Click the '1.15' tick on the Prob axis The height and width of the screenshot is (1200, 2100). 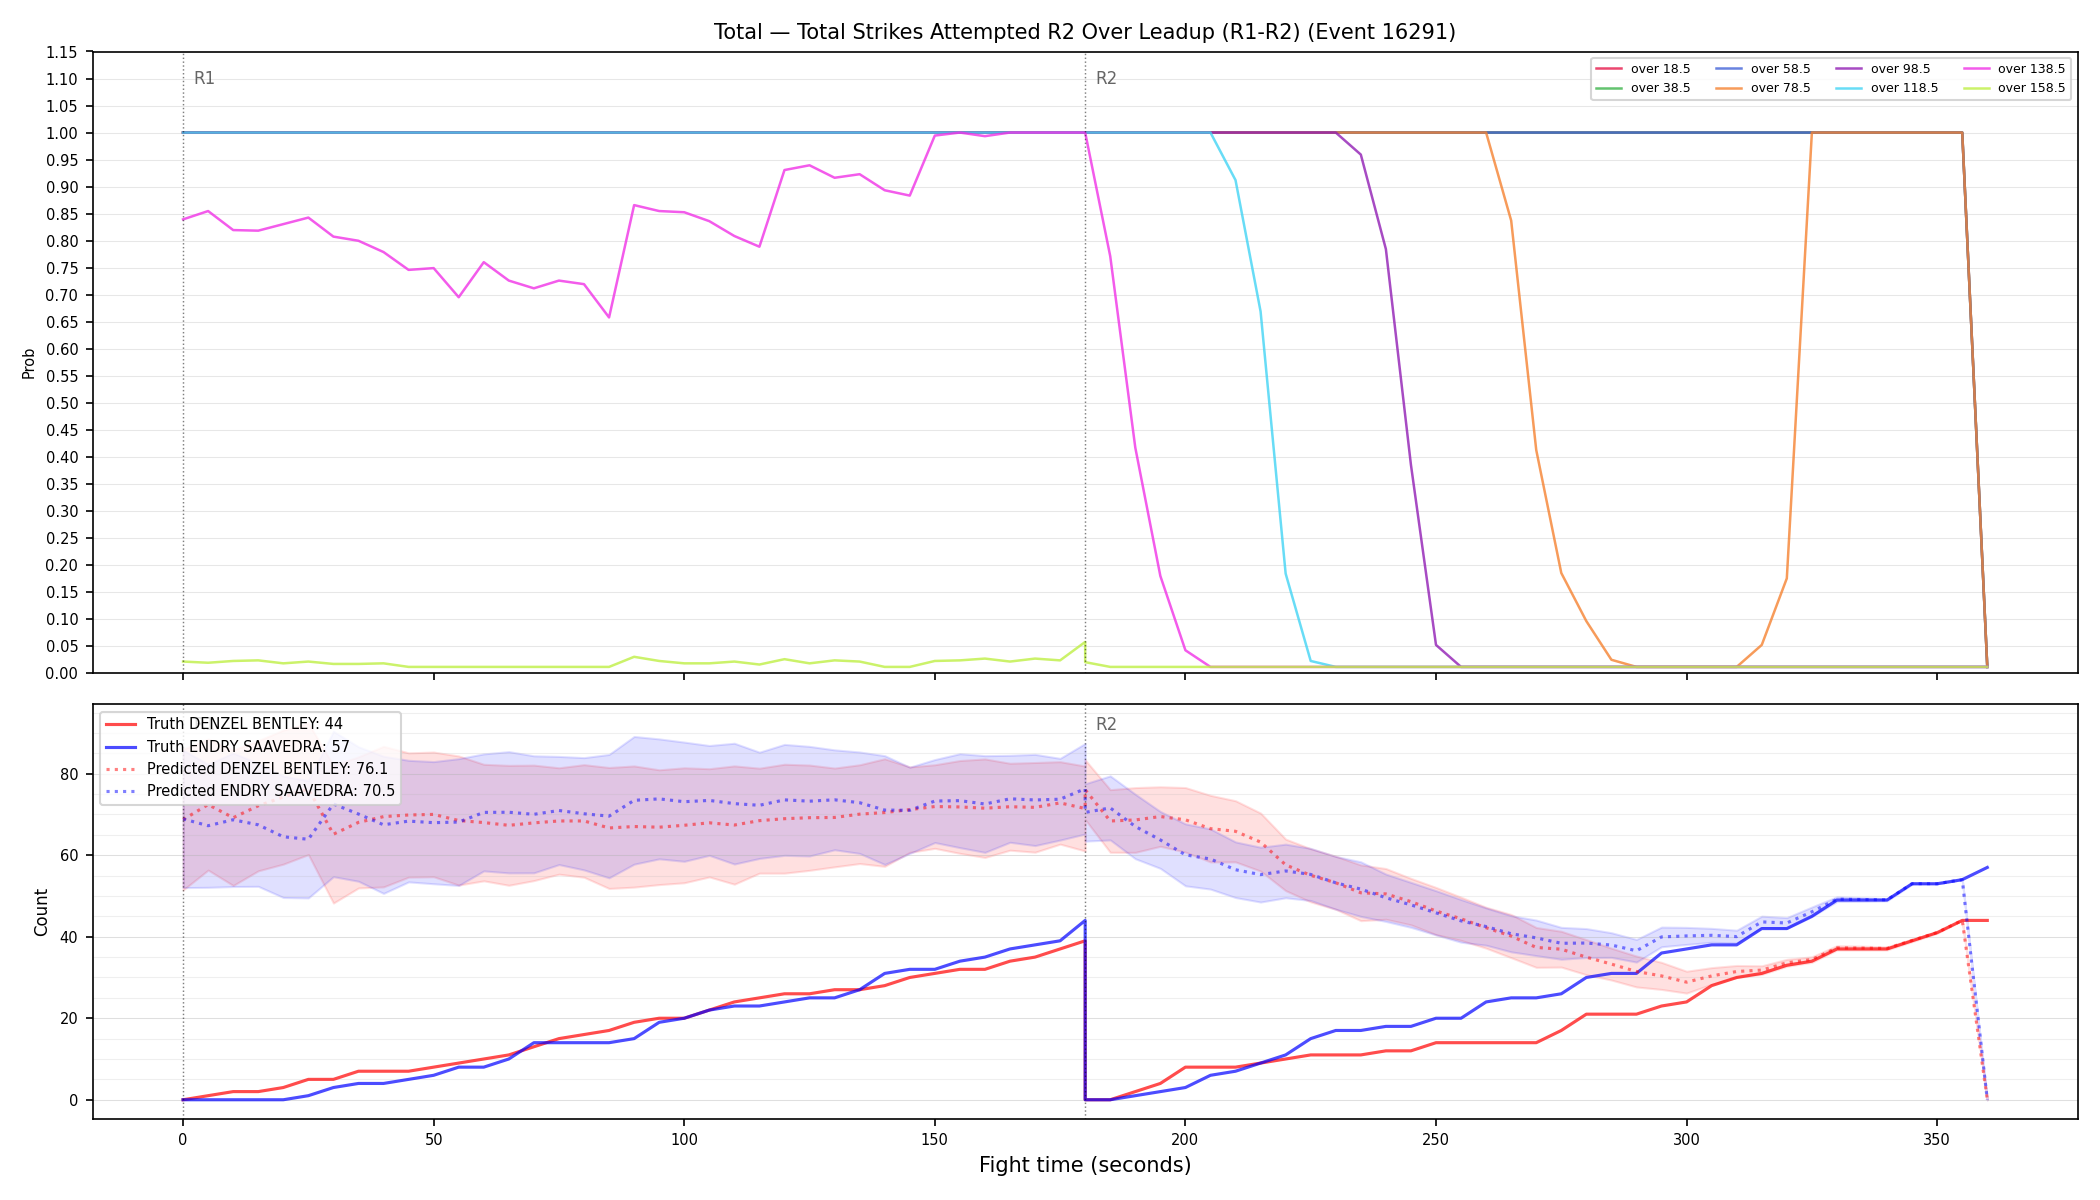[x=62, y=52]
